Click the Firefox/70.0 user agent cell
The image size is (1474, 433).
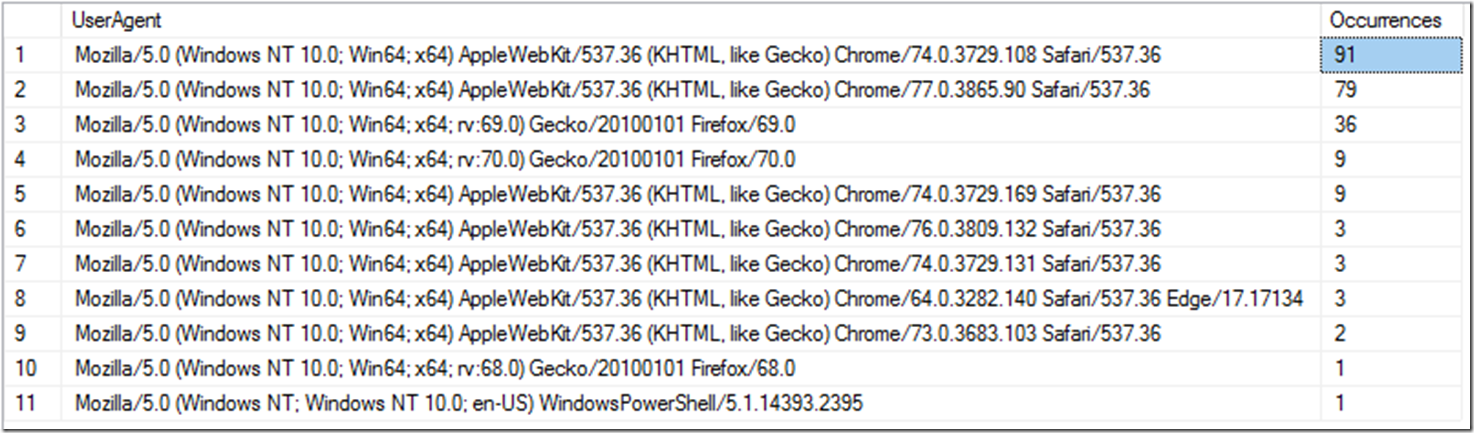click(435, 159)
